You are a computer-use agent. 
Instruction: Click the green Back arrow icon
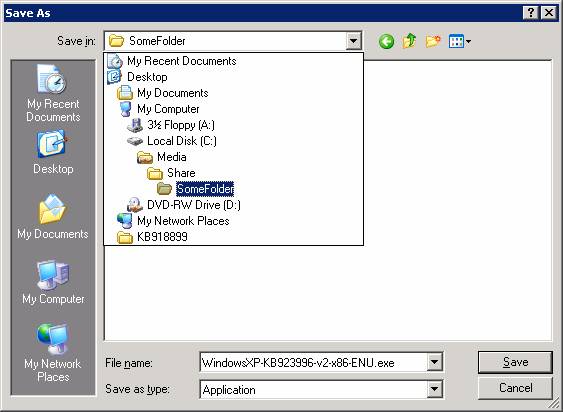click(x=386, y=41)
